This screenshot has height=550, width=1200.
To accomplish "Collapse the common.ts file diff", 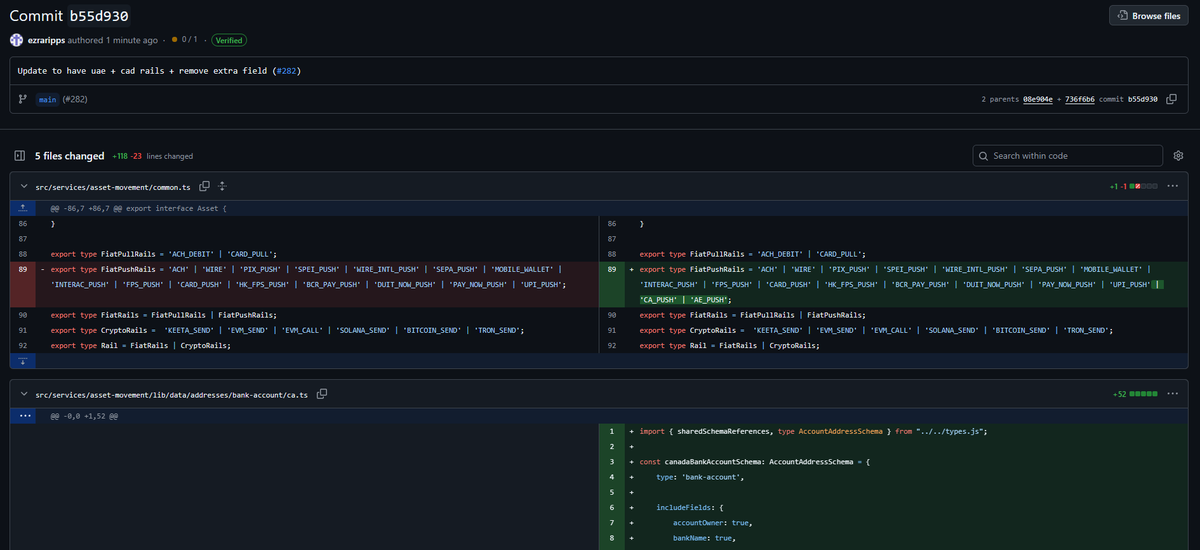I will (x=23, y=186).
